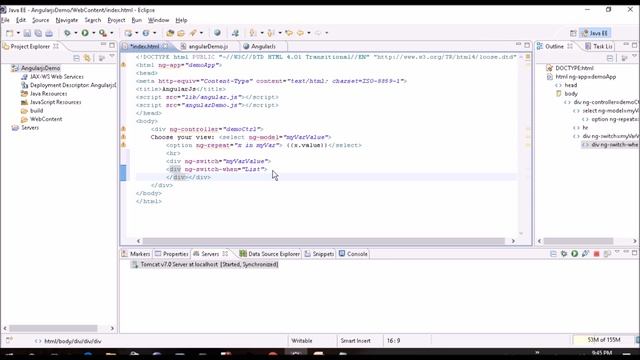Select Tomcat v7.0 Server at localhost

(x=209, y=264)
